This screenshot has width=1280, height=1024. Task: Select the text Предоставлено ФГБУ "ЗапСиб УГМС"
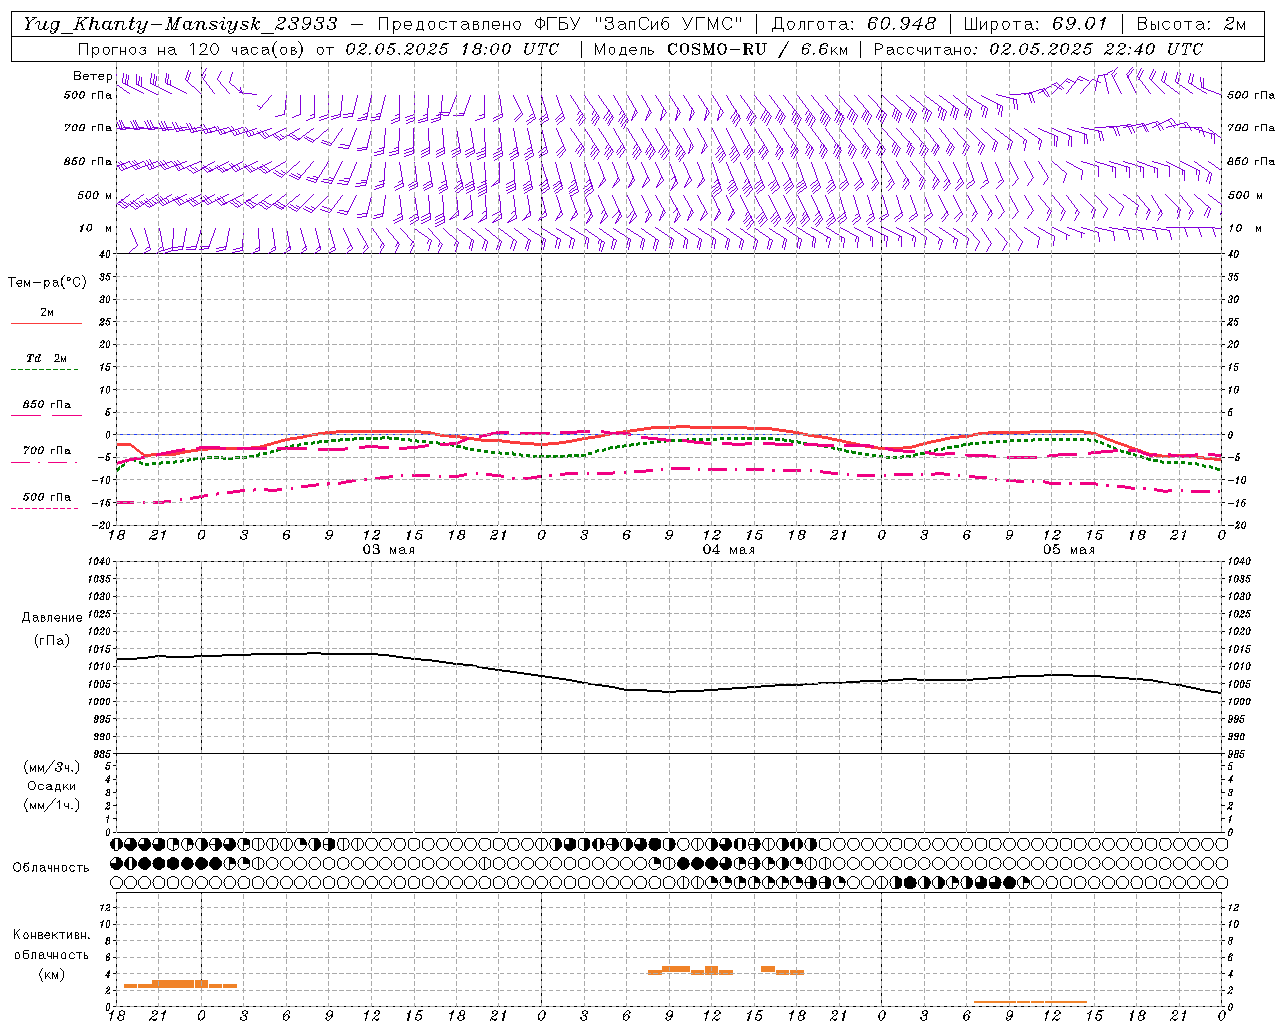tap(559, 24)
